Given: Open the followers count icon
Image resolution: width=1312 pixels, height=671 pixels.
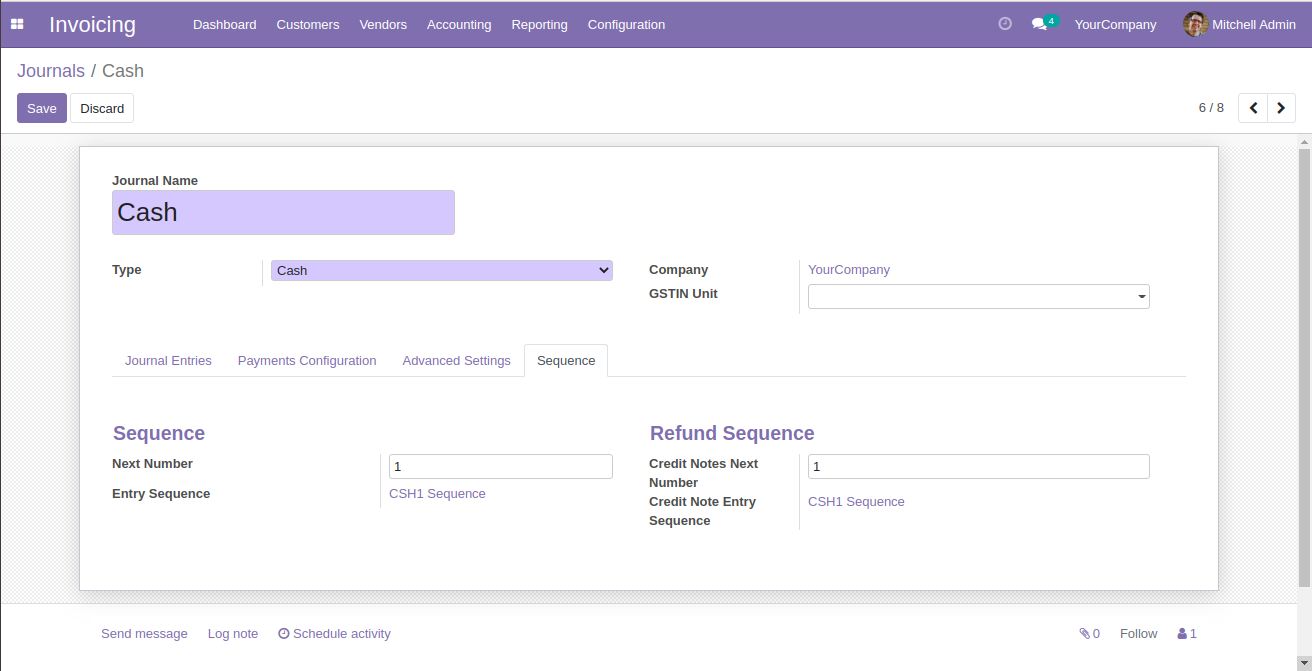Looking at the screenshot, I should coord(1187,633).
